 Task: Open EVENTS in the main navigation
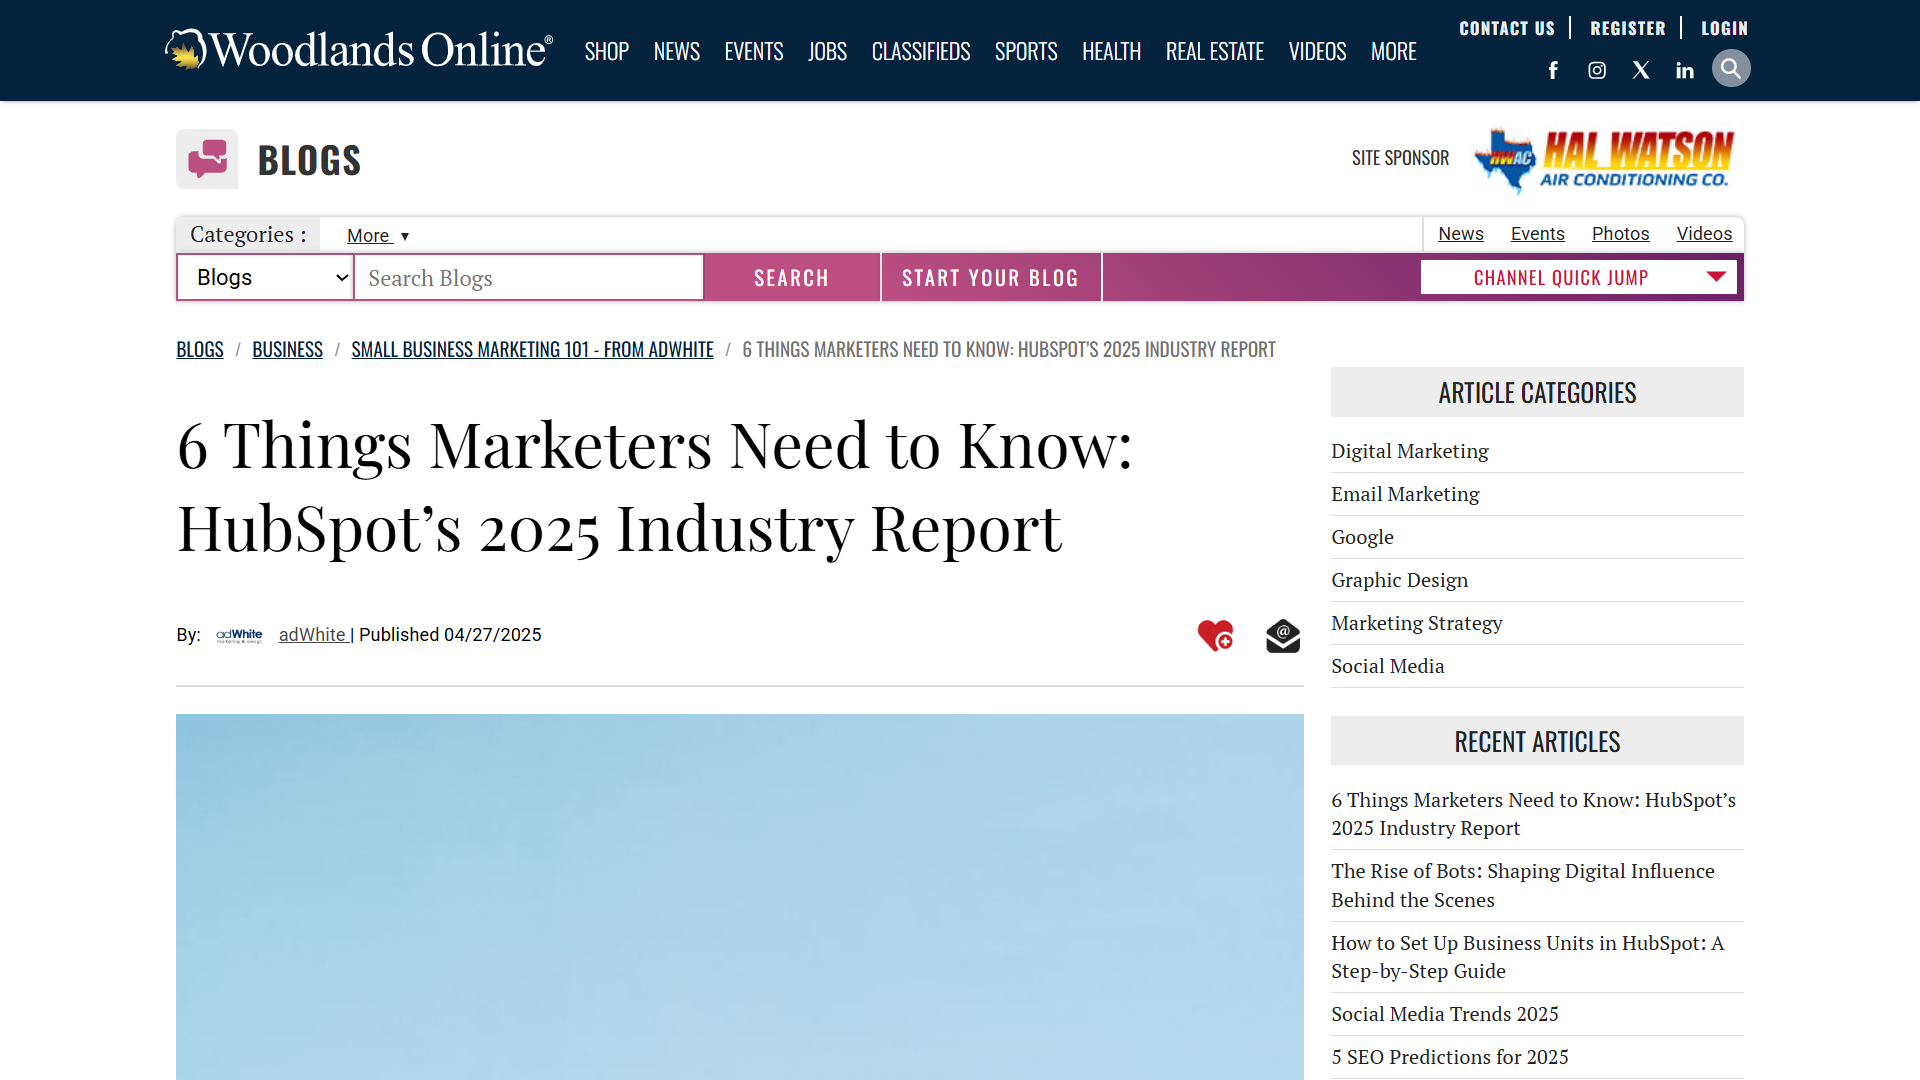(754, 51)
